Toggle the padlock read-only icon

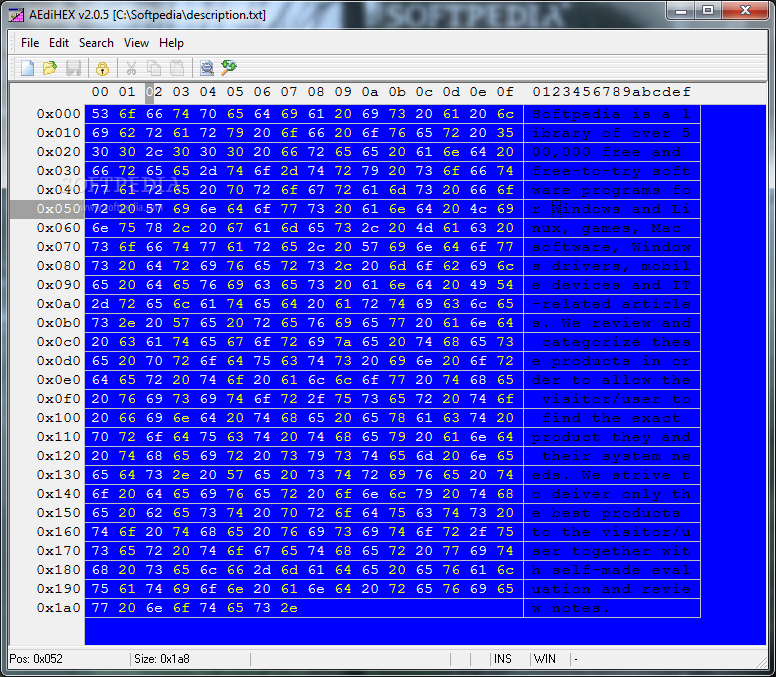[102, 68]
